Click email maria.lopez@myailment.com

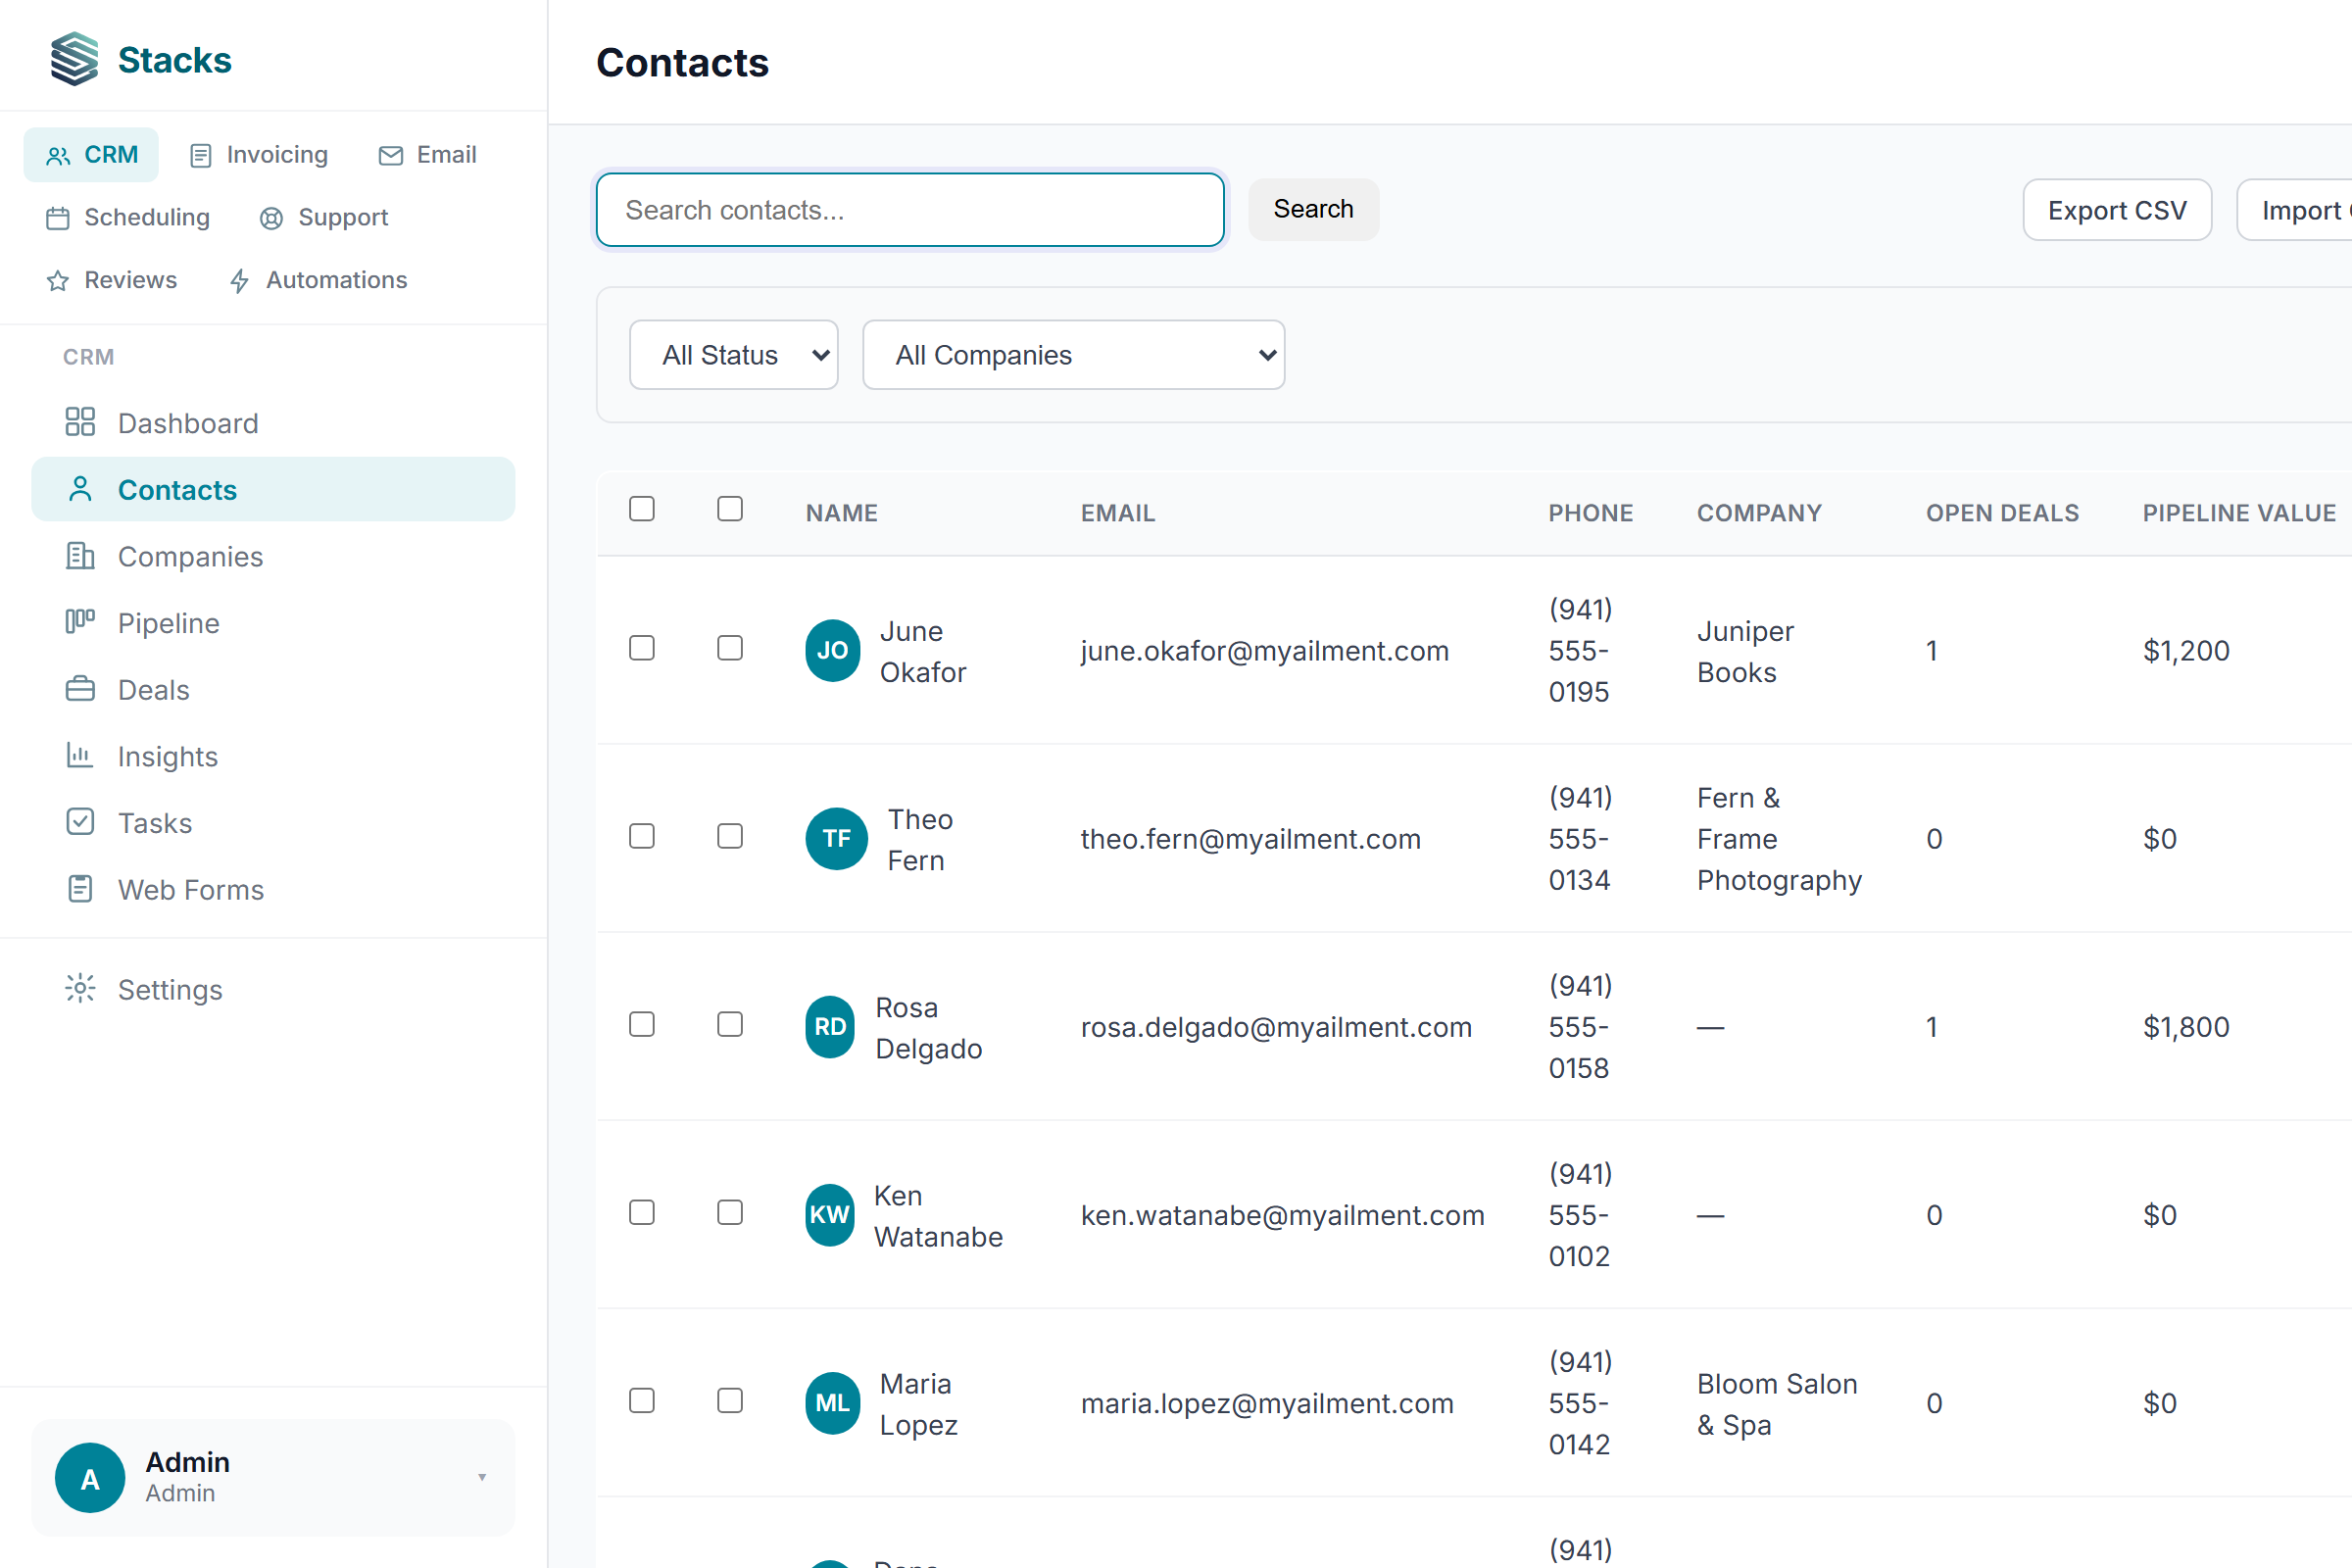(1268, 1403)
